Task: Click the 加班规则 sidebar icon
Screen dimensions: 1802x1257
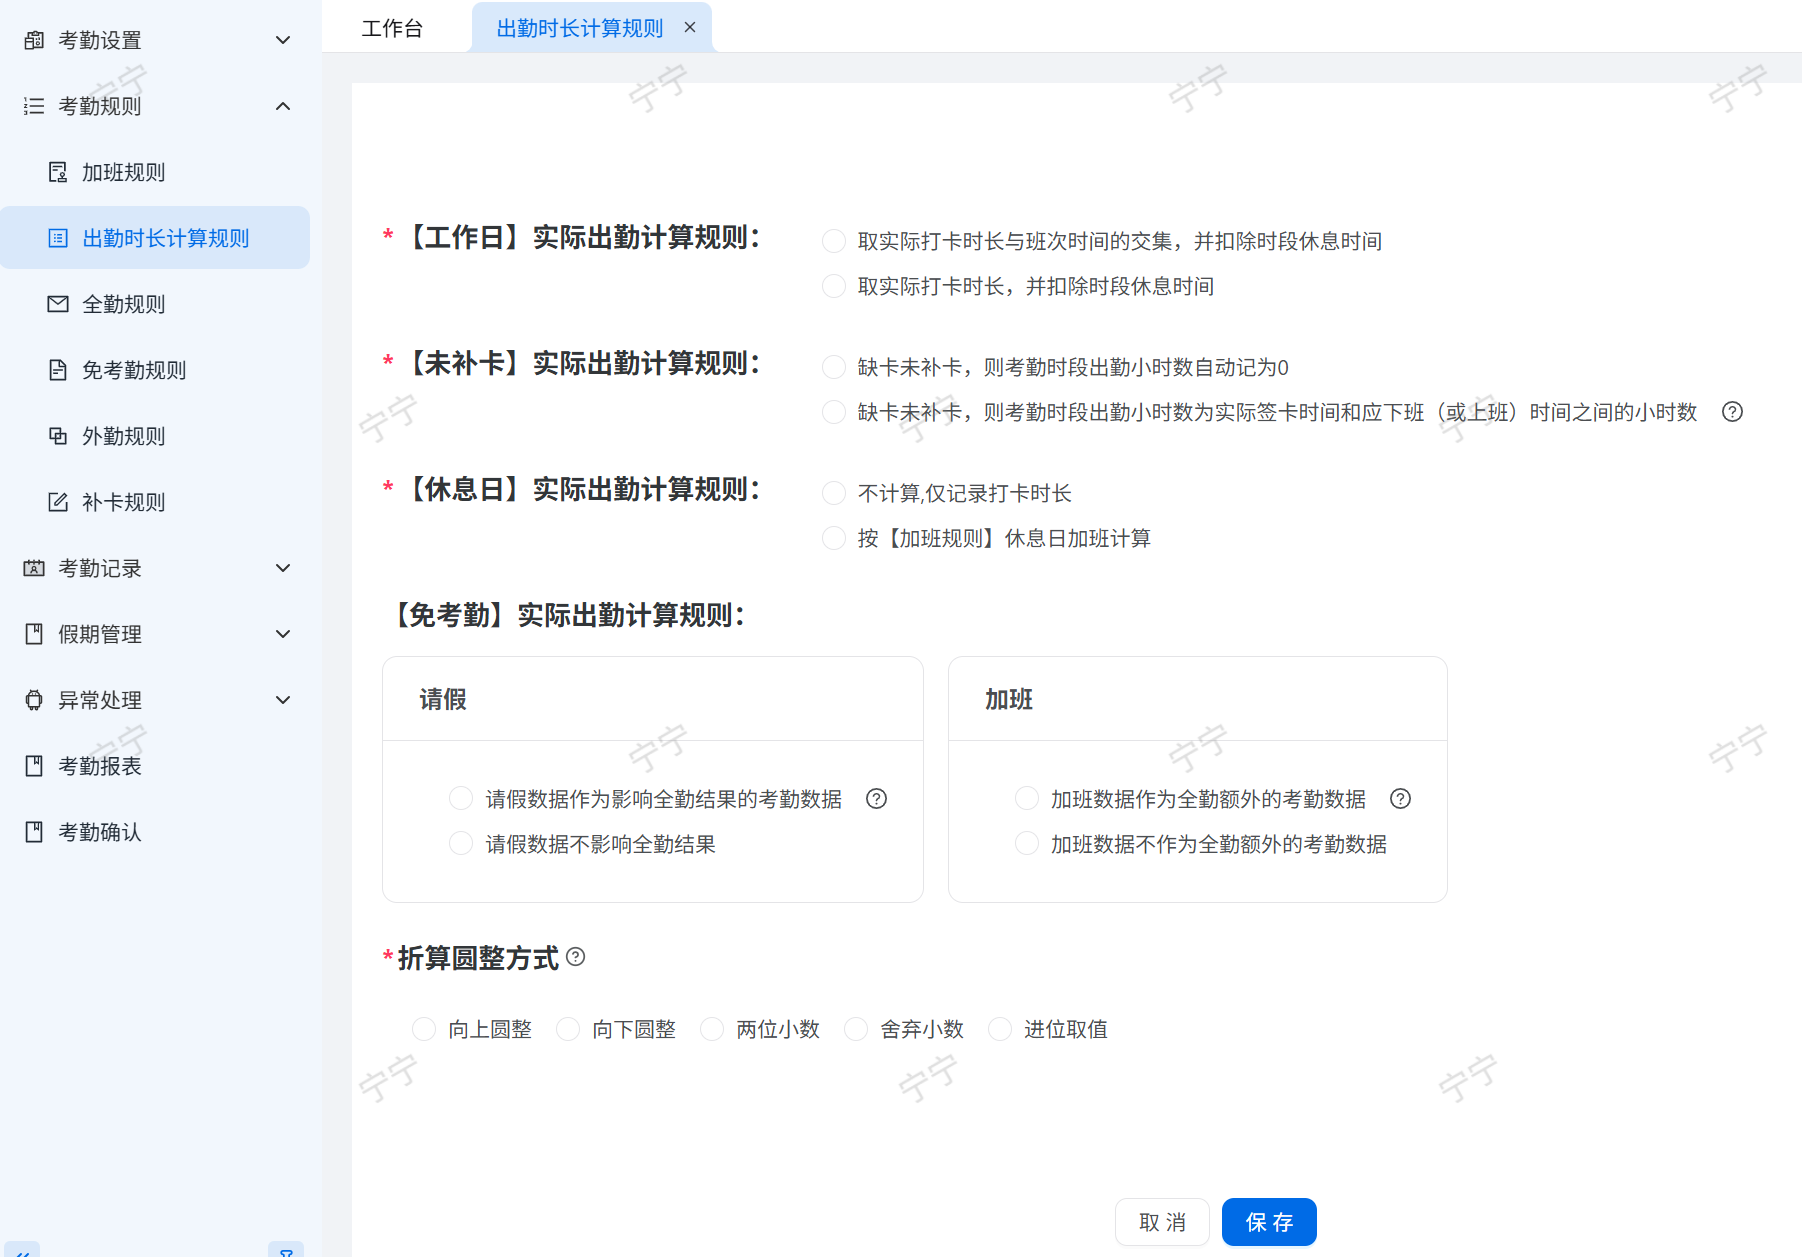Action: [58, 173]
